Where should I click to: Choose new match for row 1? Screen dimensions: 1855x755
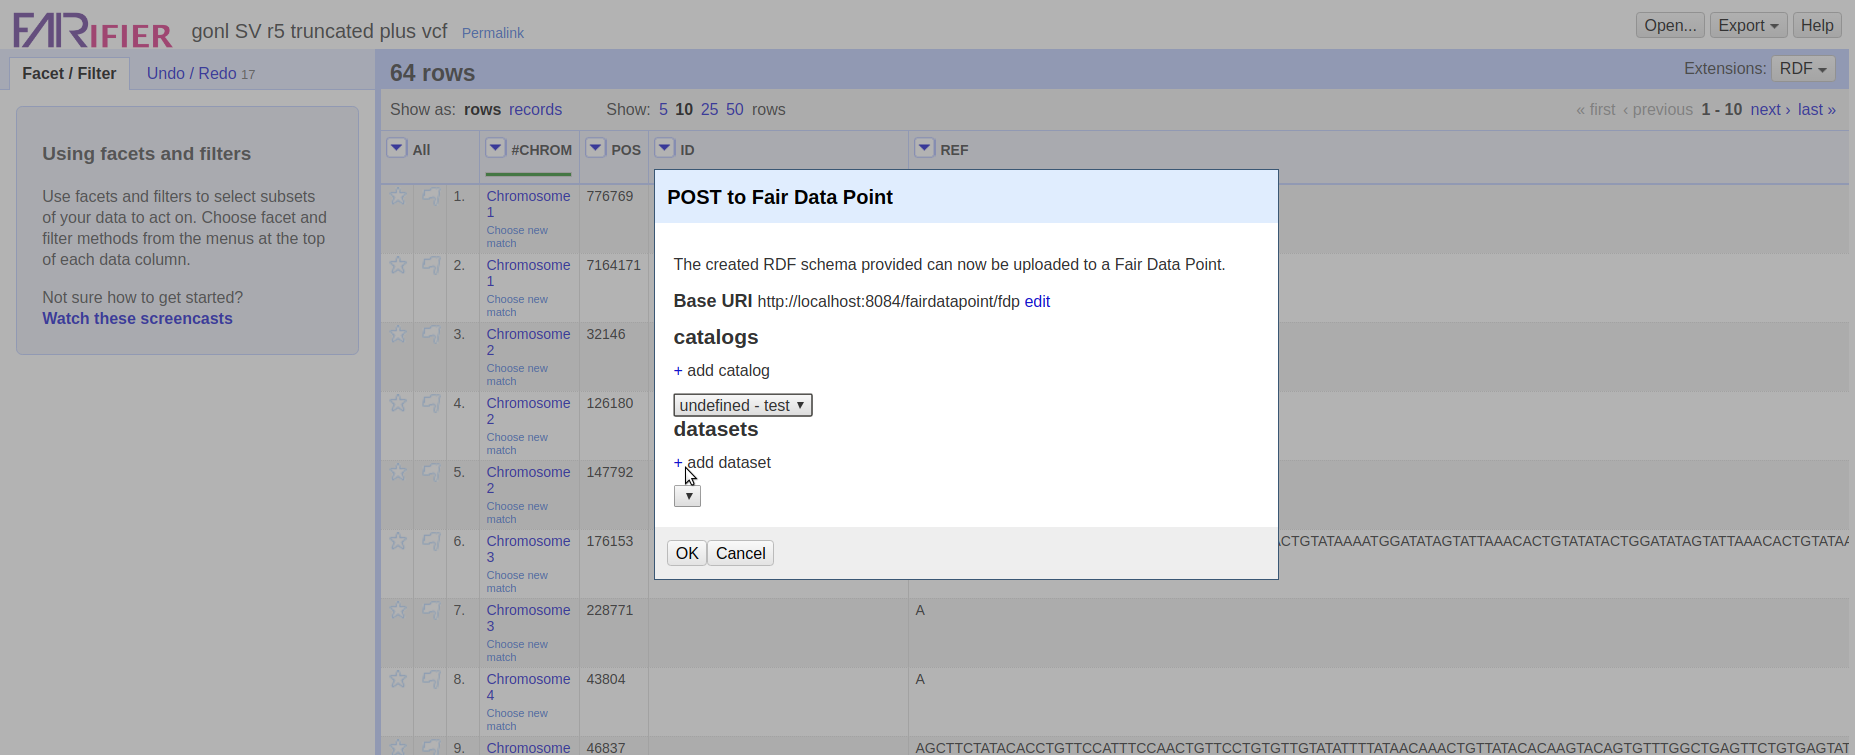tap(517, 237)
